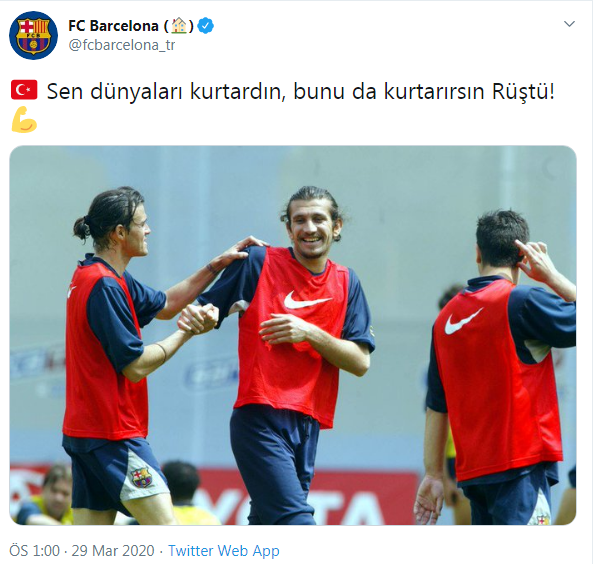
Task: Click the blue verified badge
Action: pos(206,26)
